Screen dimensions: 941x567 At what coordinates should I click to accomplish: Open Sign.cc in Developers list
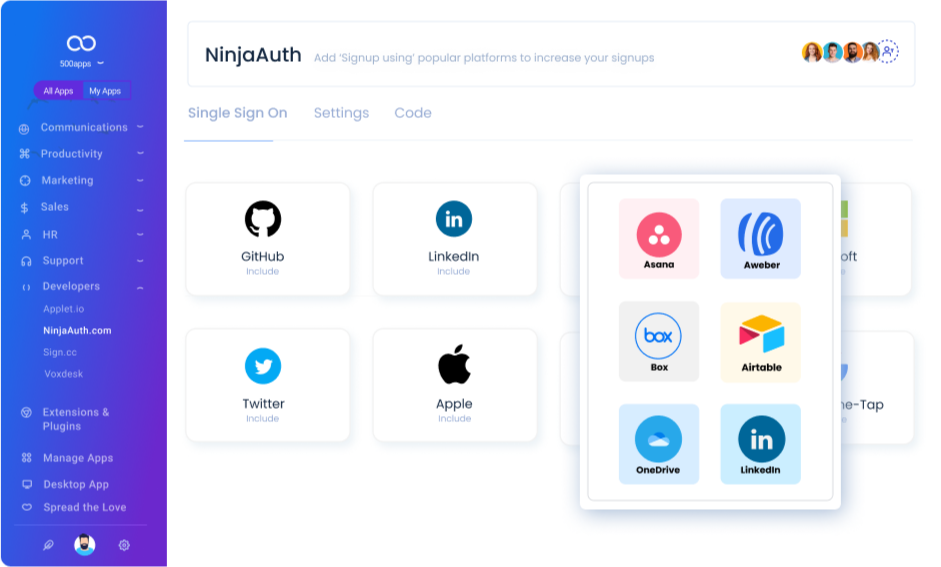pyautogui.click(x=60, y=352)
